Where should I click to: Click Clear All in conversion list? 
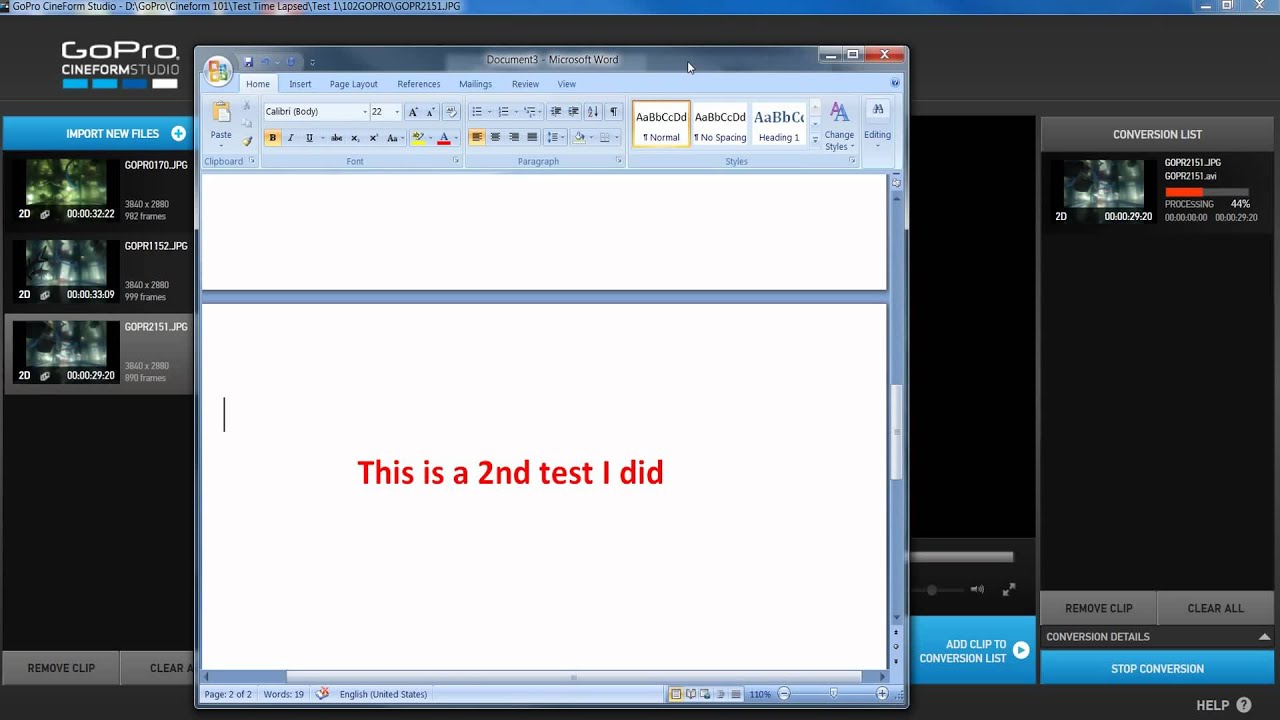(x=1216, y=608)
